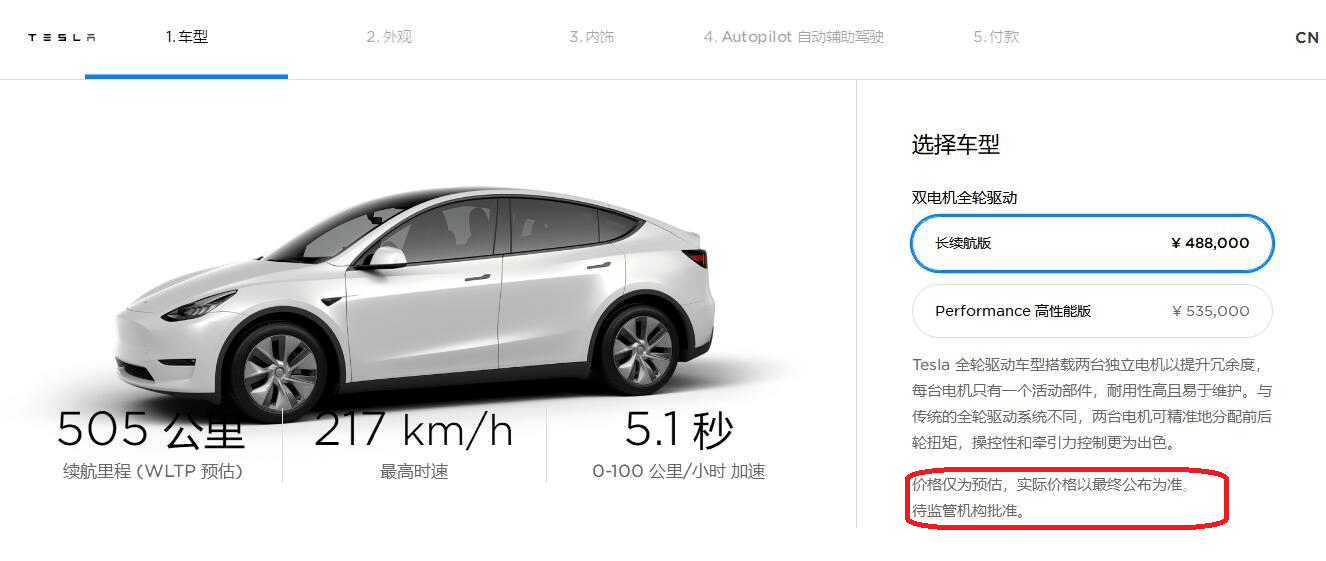The image size is (1326, 561).
Task: Click the 待监管机构批准 notice
Action: click(968, 510)
